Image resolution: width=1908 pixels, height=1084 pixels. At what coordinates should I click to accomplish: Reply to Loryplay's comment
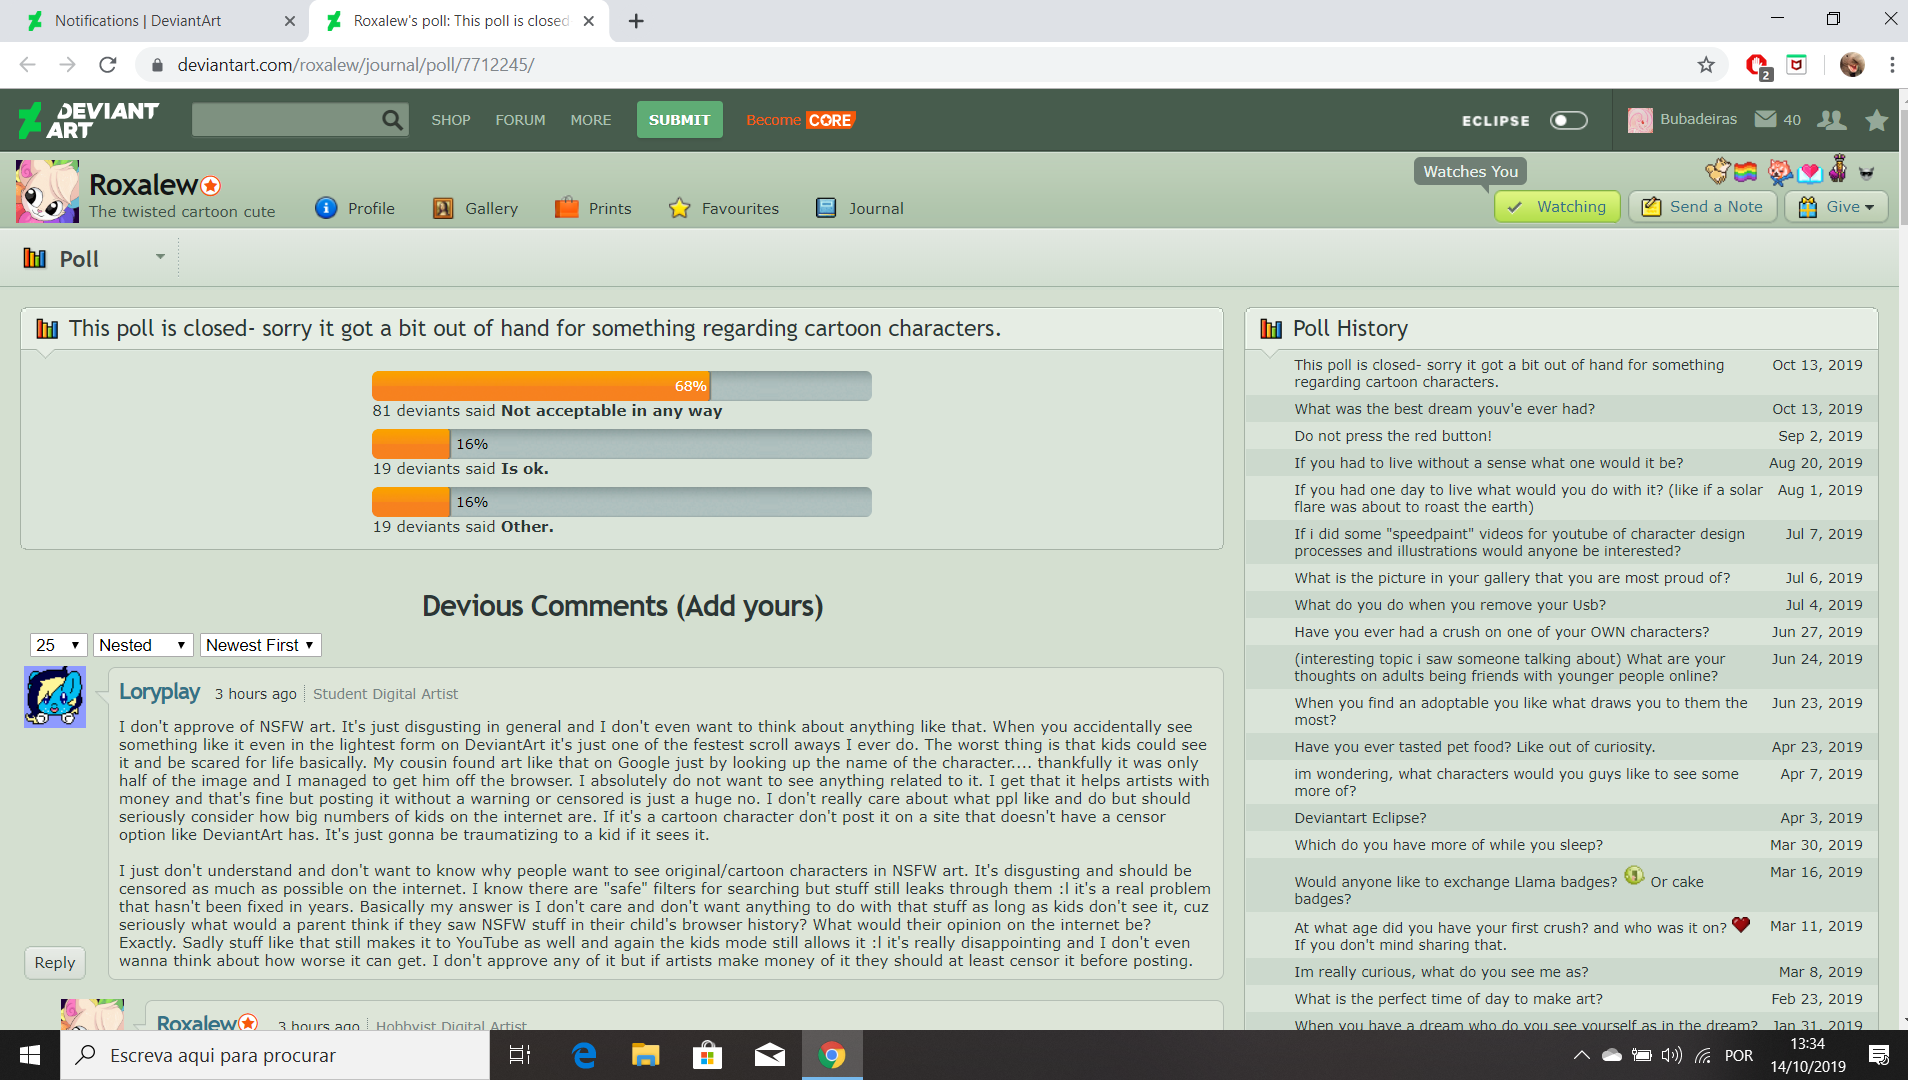tap(55, 962)
